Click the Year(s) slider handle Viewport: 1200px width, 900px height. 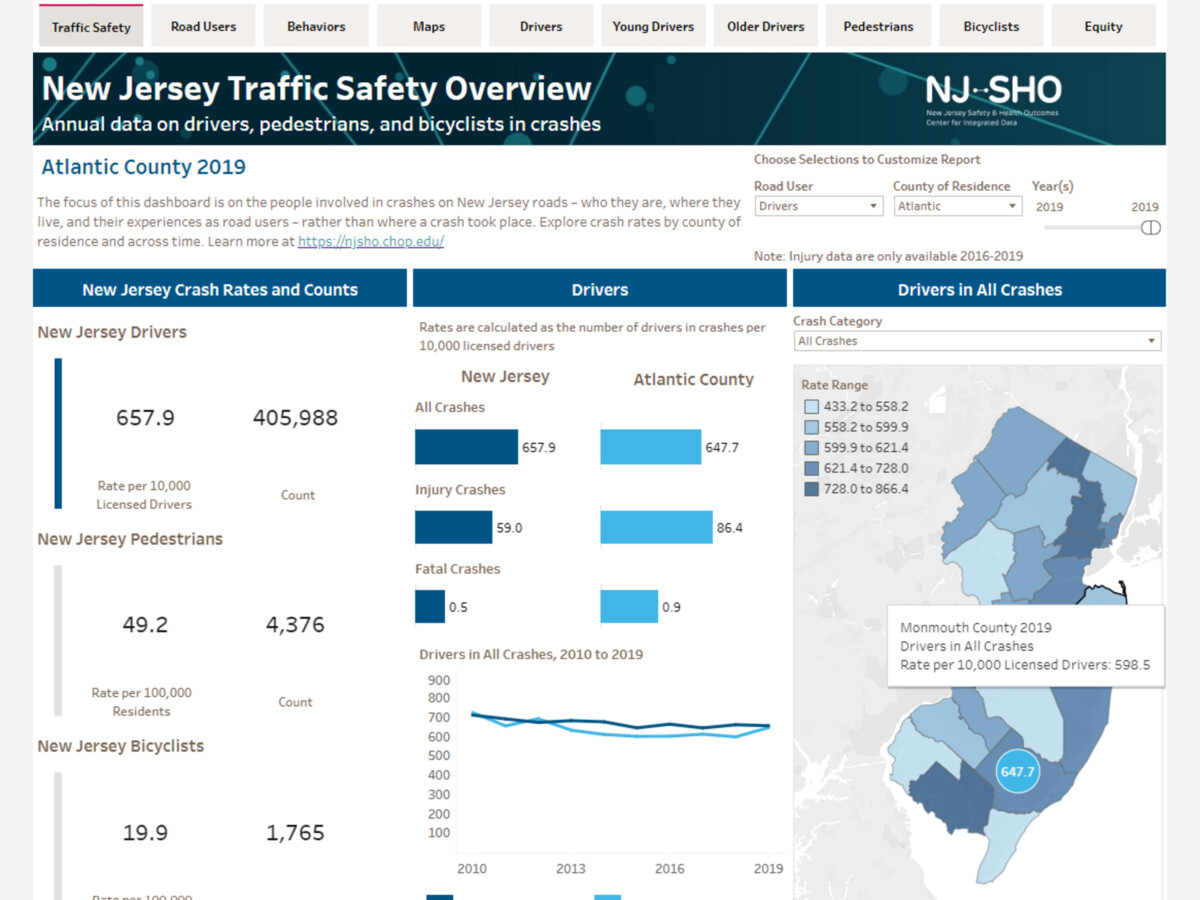[x=1150, y=228]
